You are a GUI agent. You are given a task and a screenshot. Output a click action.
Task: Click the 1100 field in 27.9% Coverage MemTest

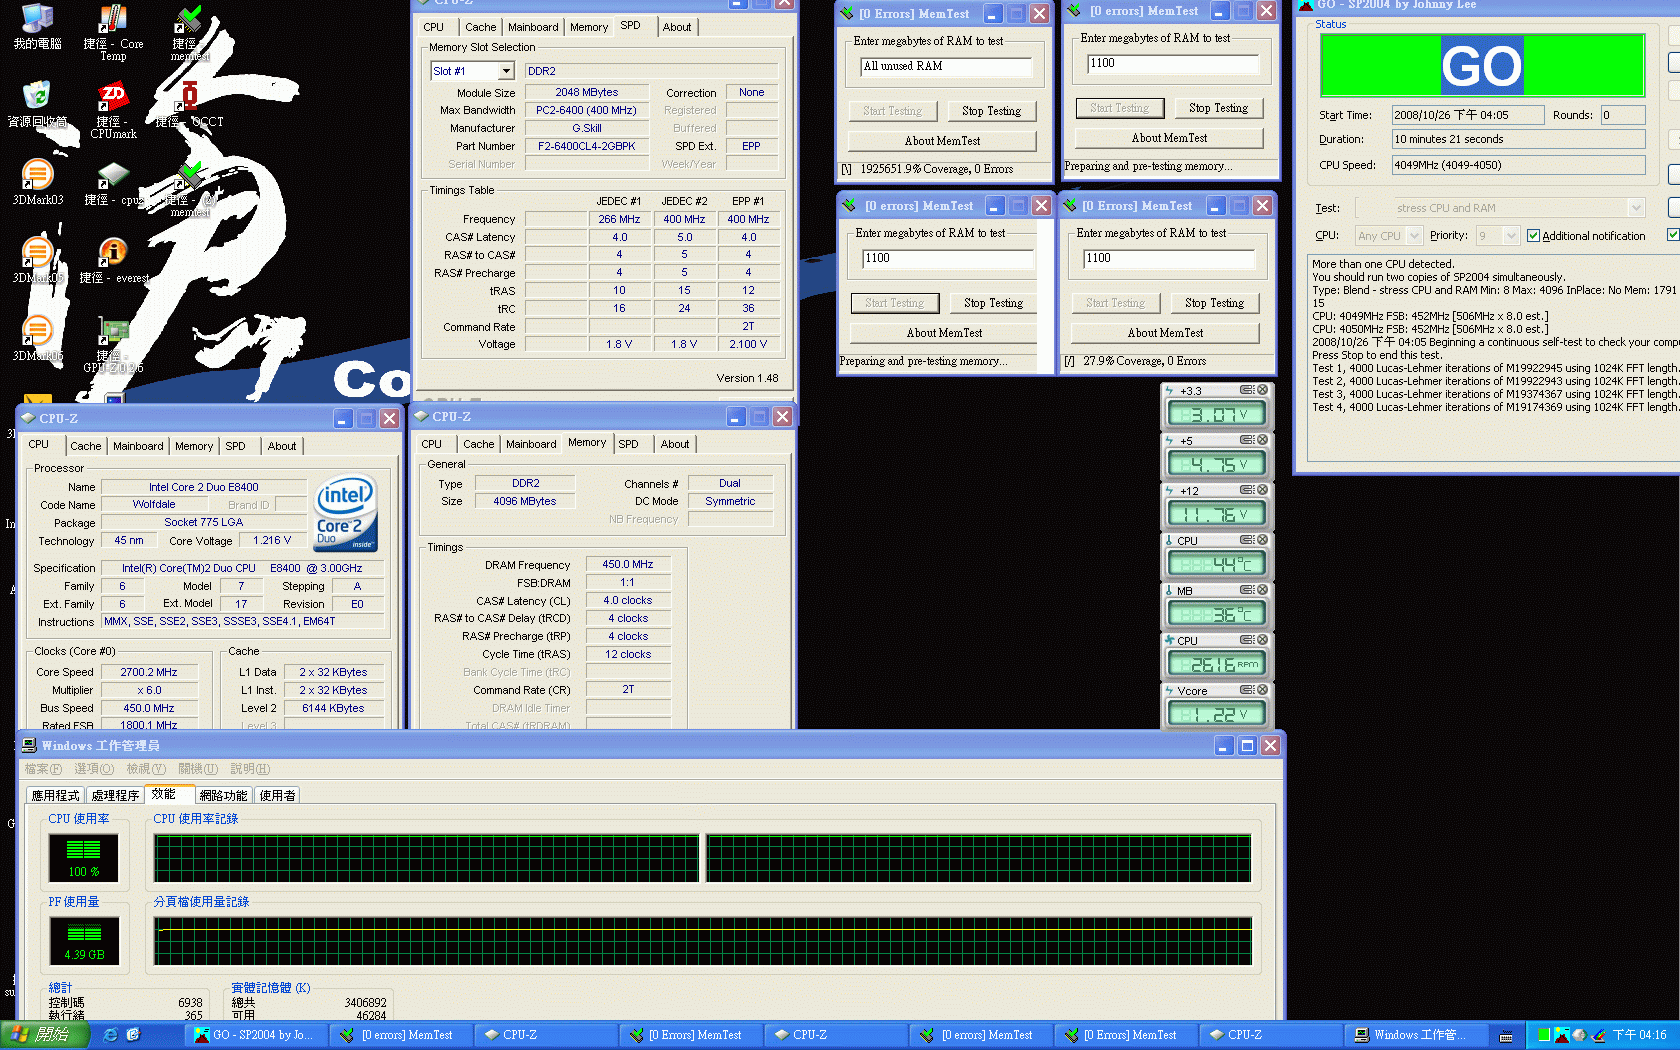pyautogui.click(x=1169, y=258)
